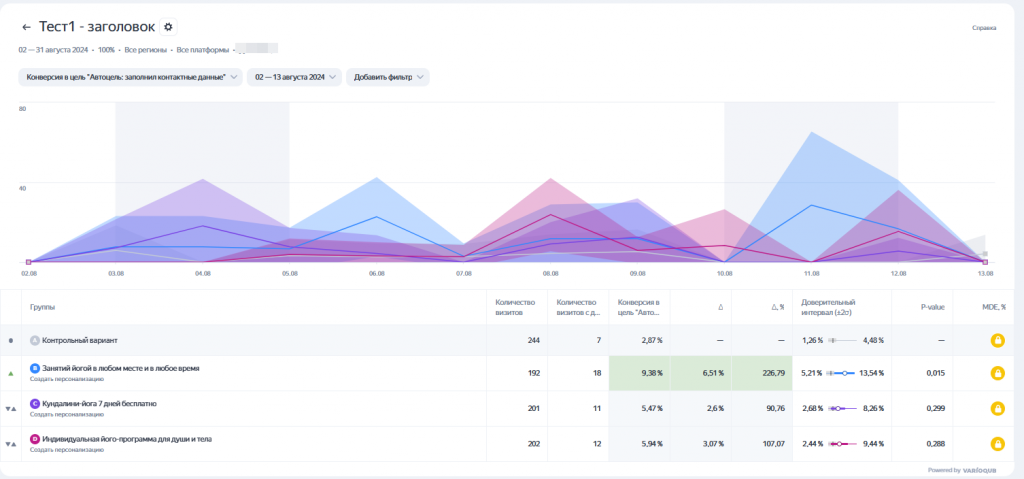Click the arrows indicator beside Индивидуальная його-программа row
The height and width of the screenshot is (479, 1024).
click(10, 444)
